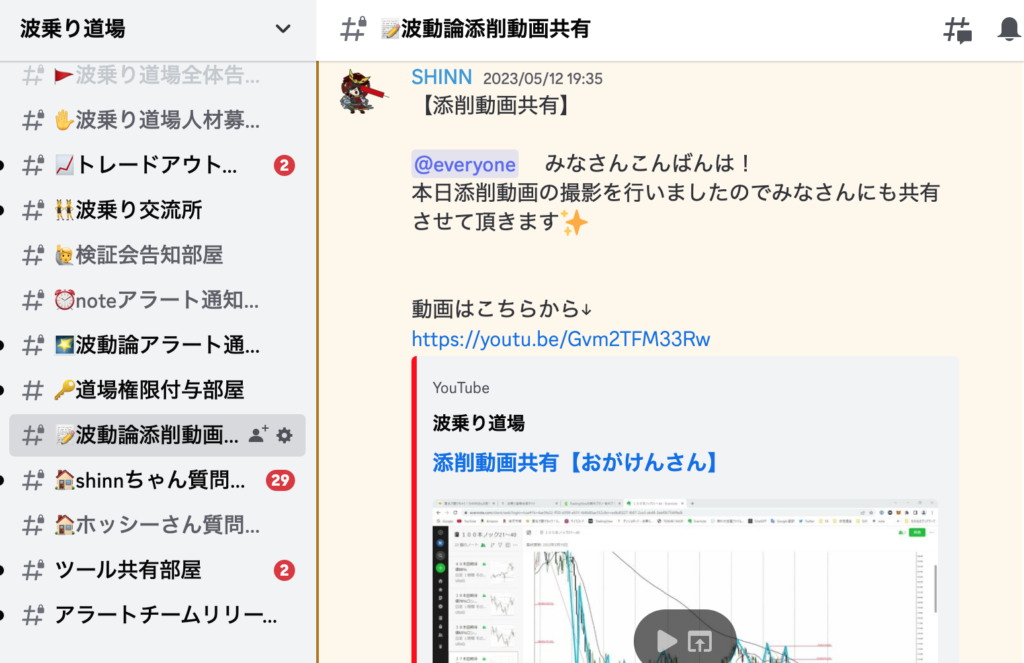The width and height of the screenshot is (1024, 663).
Task: Open notification settings bell icon
Action: click(1010, 29)
